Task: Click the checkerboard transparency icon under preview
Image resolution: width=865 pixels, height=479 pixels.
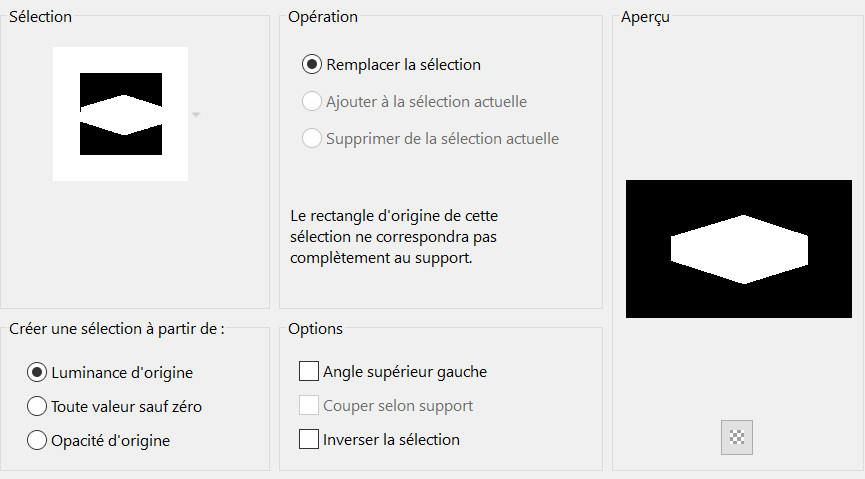Action: tap(737, 437)
